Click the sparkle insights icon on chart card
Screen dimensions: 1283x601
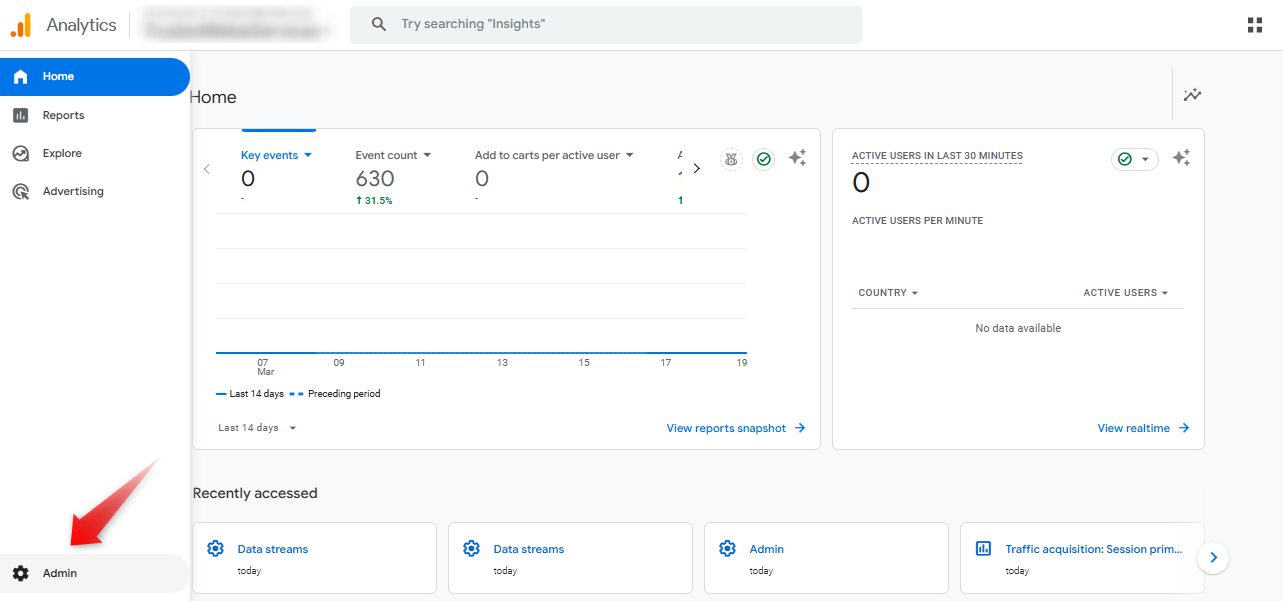pos(797,158)
